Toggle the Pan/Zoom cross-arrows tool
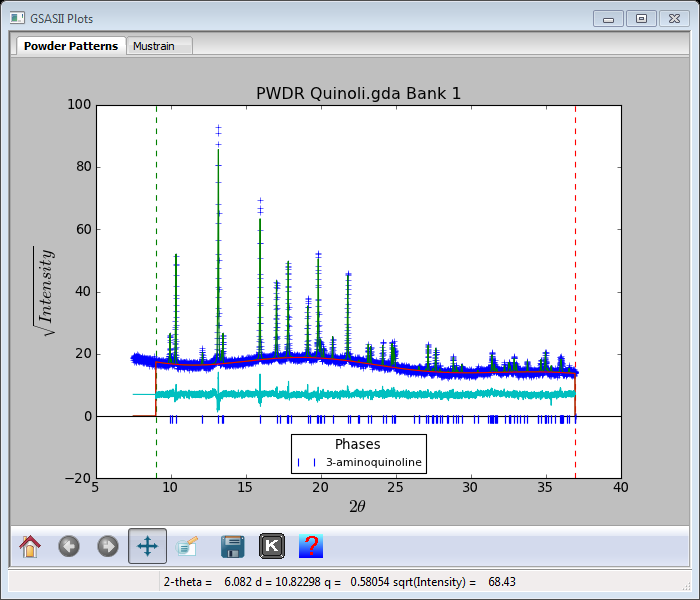This screenshot has width=700, height=600. point(147,546)
